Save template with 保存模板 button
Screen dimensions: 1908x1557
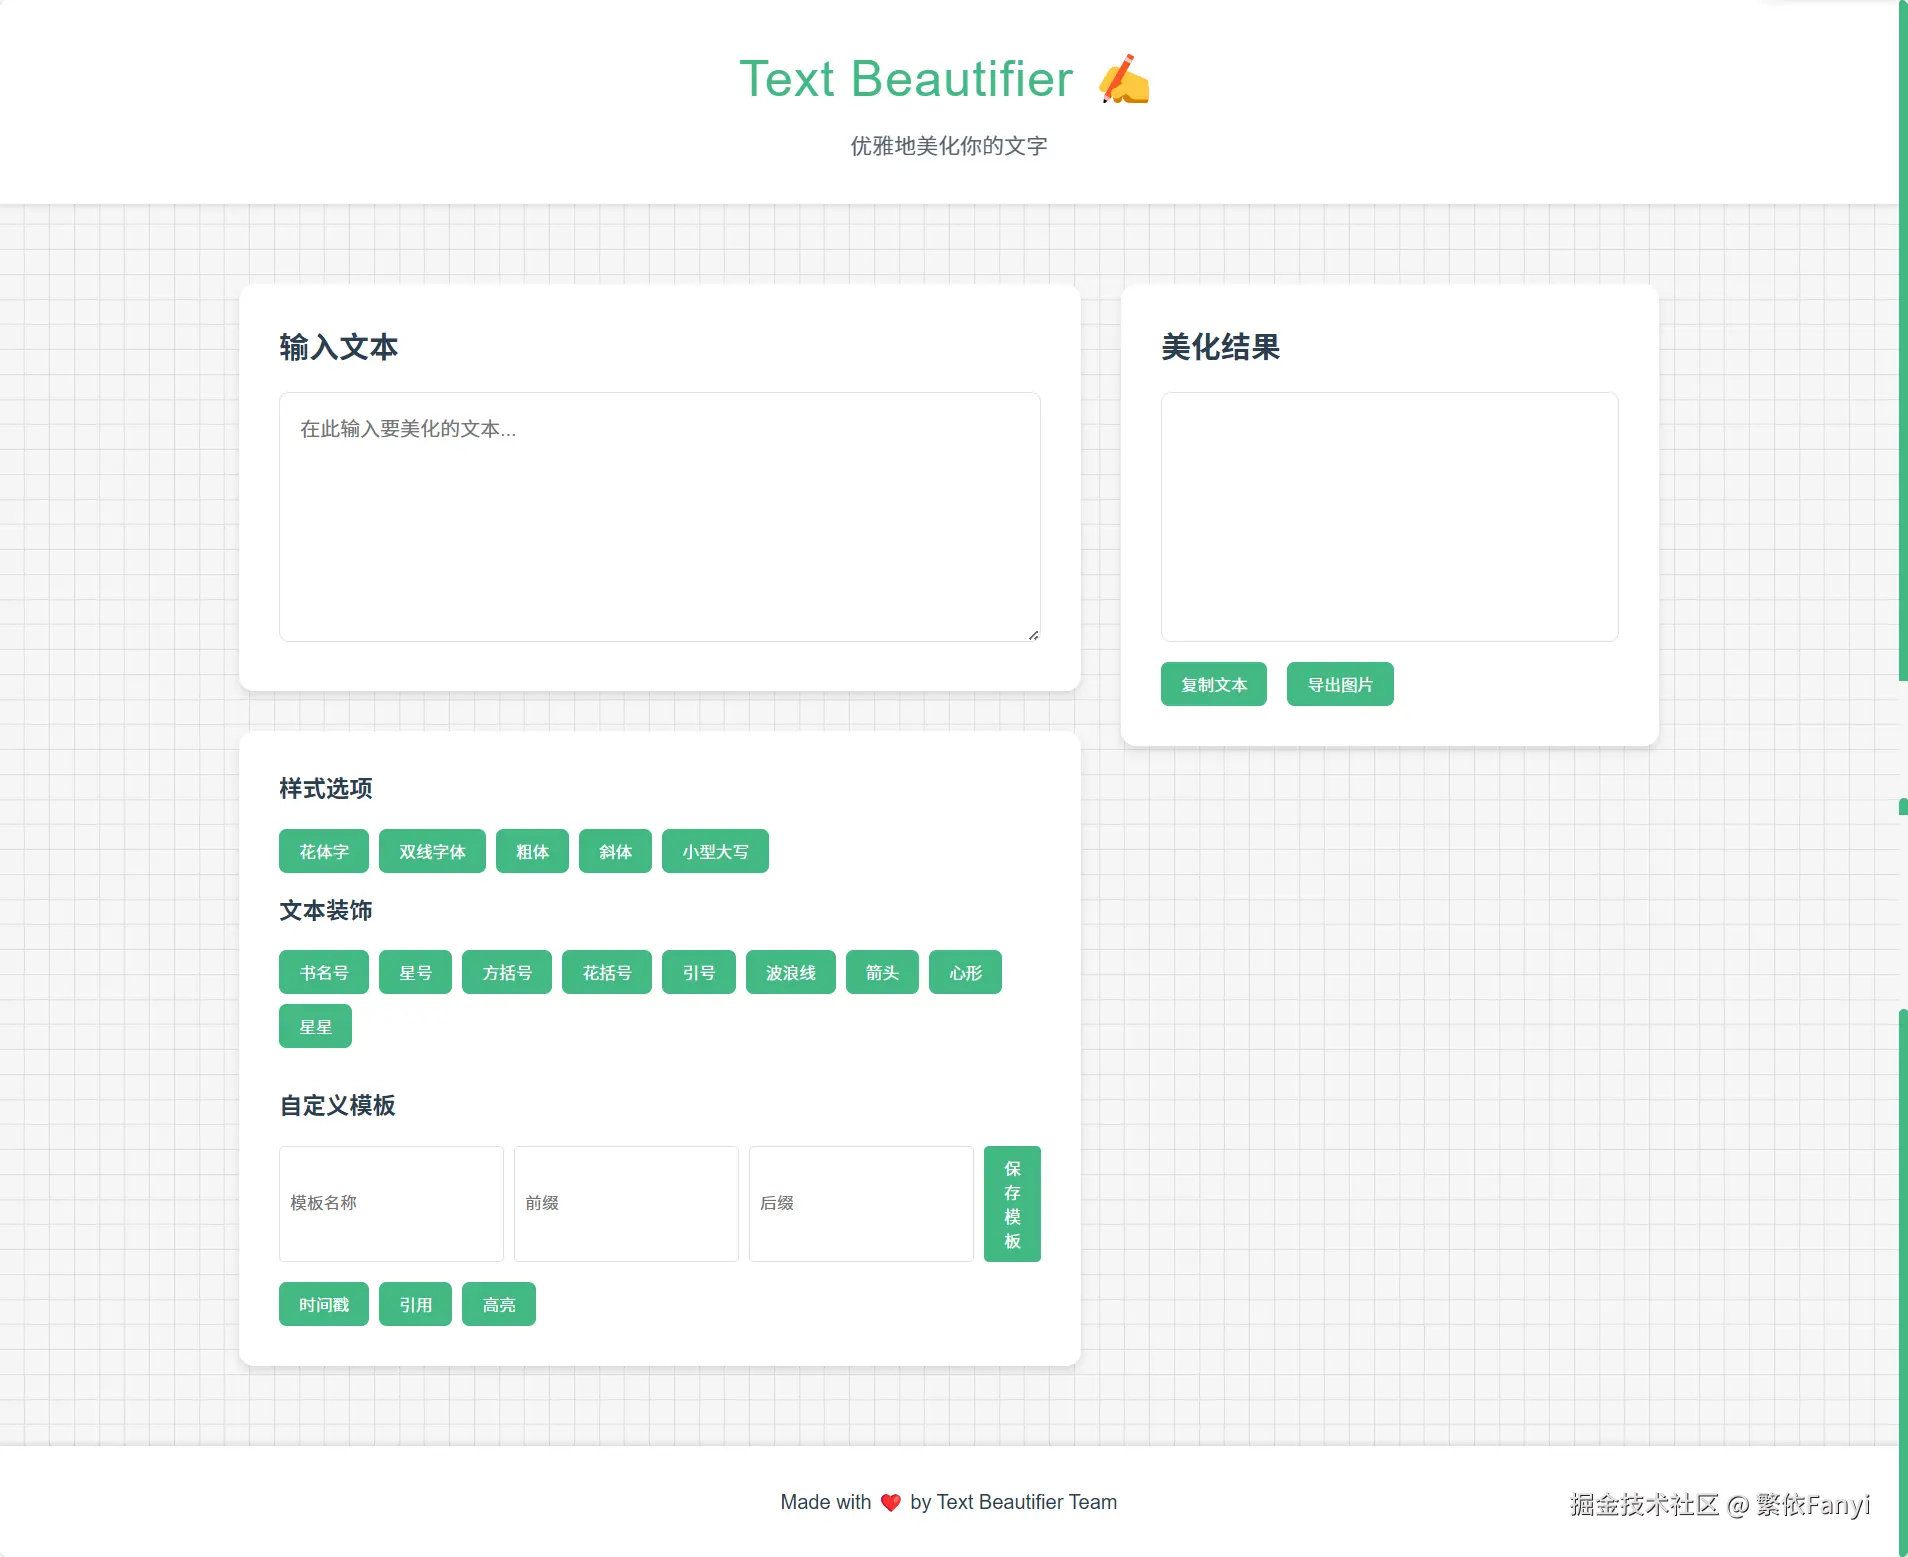tap(1012, 1203)
